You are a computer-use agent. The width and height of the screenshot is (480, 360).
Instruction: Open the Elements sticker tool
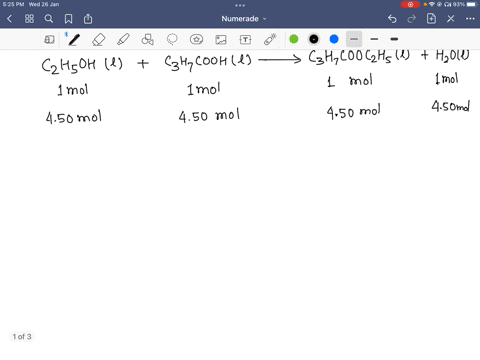click(196, 39)
